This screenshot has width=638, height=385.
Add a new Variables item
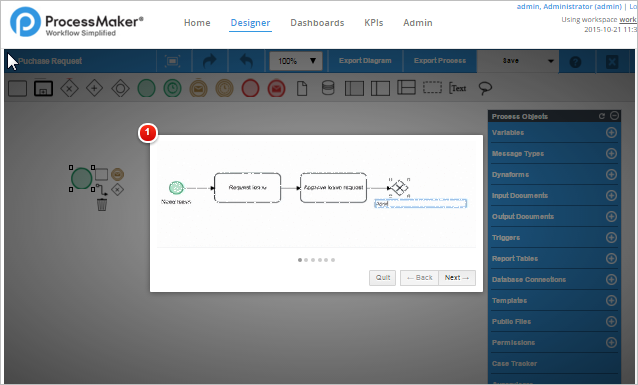pyautogui.click(x=611, y=133)
